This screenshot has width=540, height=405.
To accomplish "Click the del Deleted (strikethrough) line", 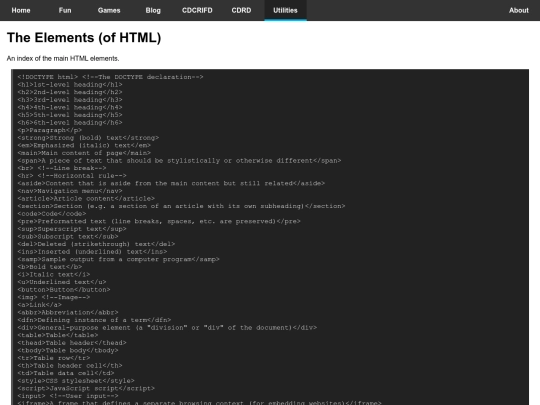I will tap(96, 244).
